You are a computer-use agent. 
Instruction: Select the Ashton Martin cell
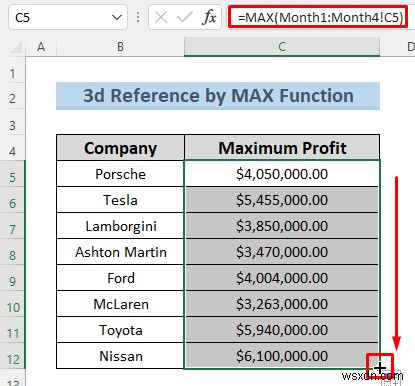coord(120,252)
